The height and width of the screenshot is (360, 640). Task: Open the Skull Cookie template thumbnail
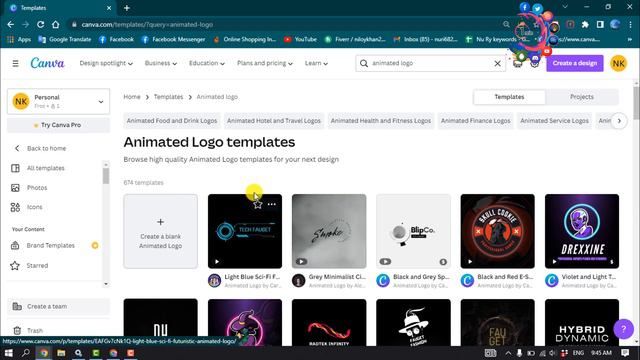coord(498,231)
